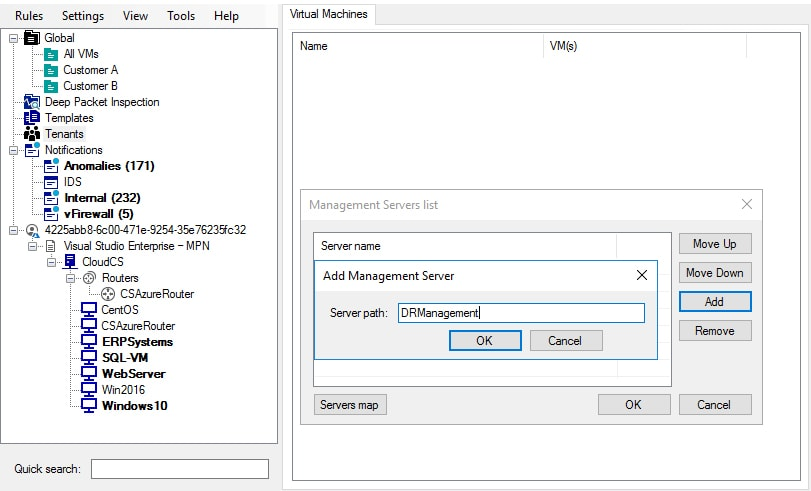
Task: Select the SQL-VM machine icon
Action: 89,358
